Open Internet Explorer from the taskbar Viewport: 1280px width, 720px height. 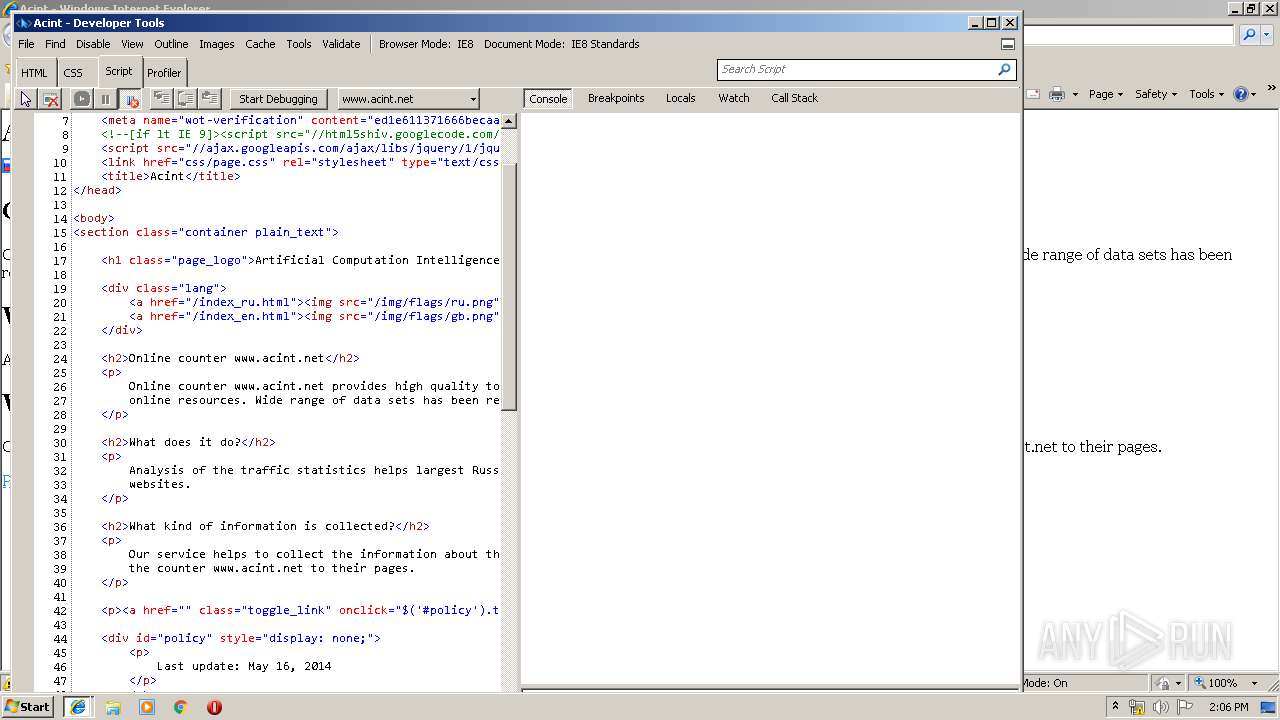(x=79, y=707)
